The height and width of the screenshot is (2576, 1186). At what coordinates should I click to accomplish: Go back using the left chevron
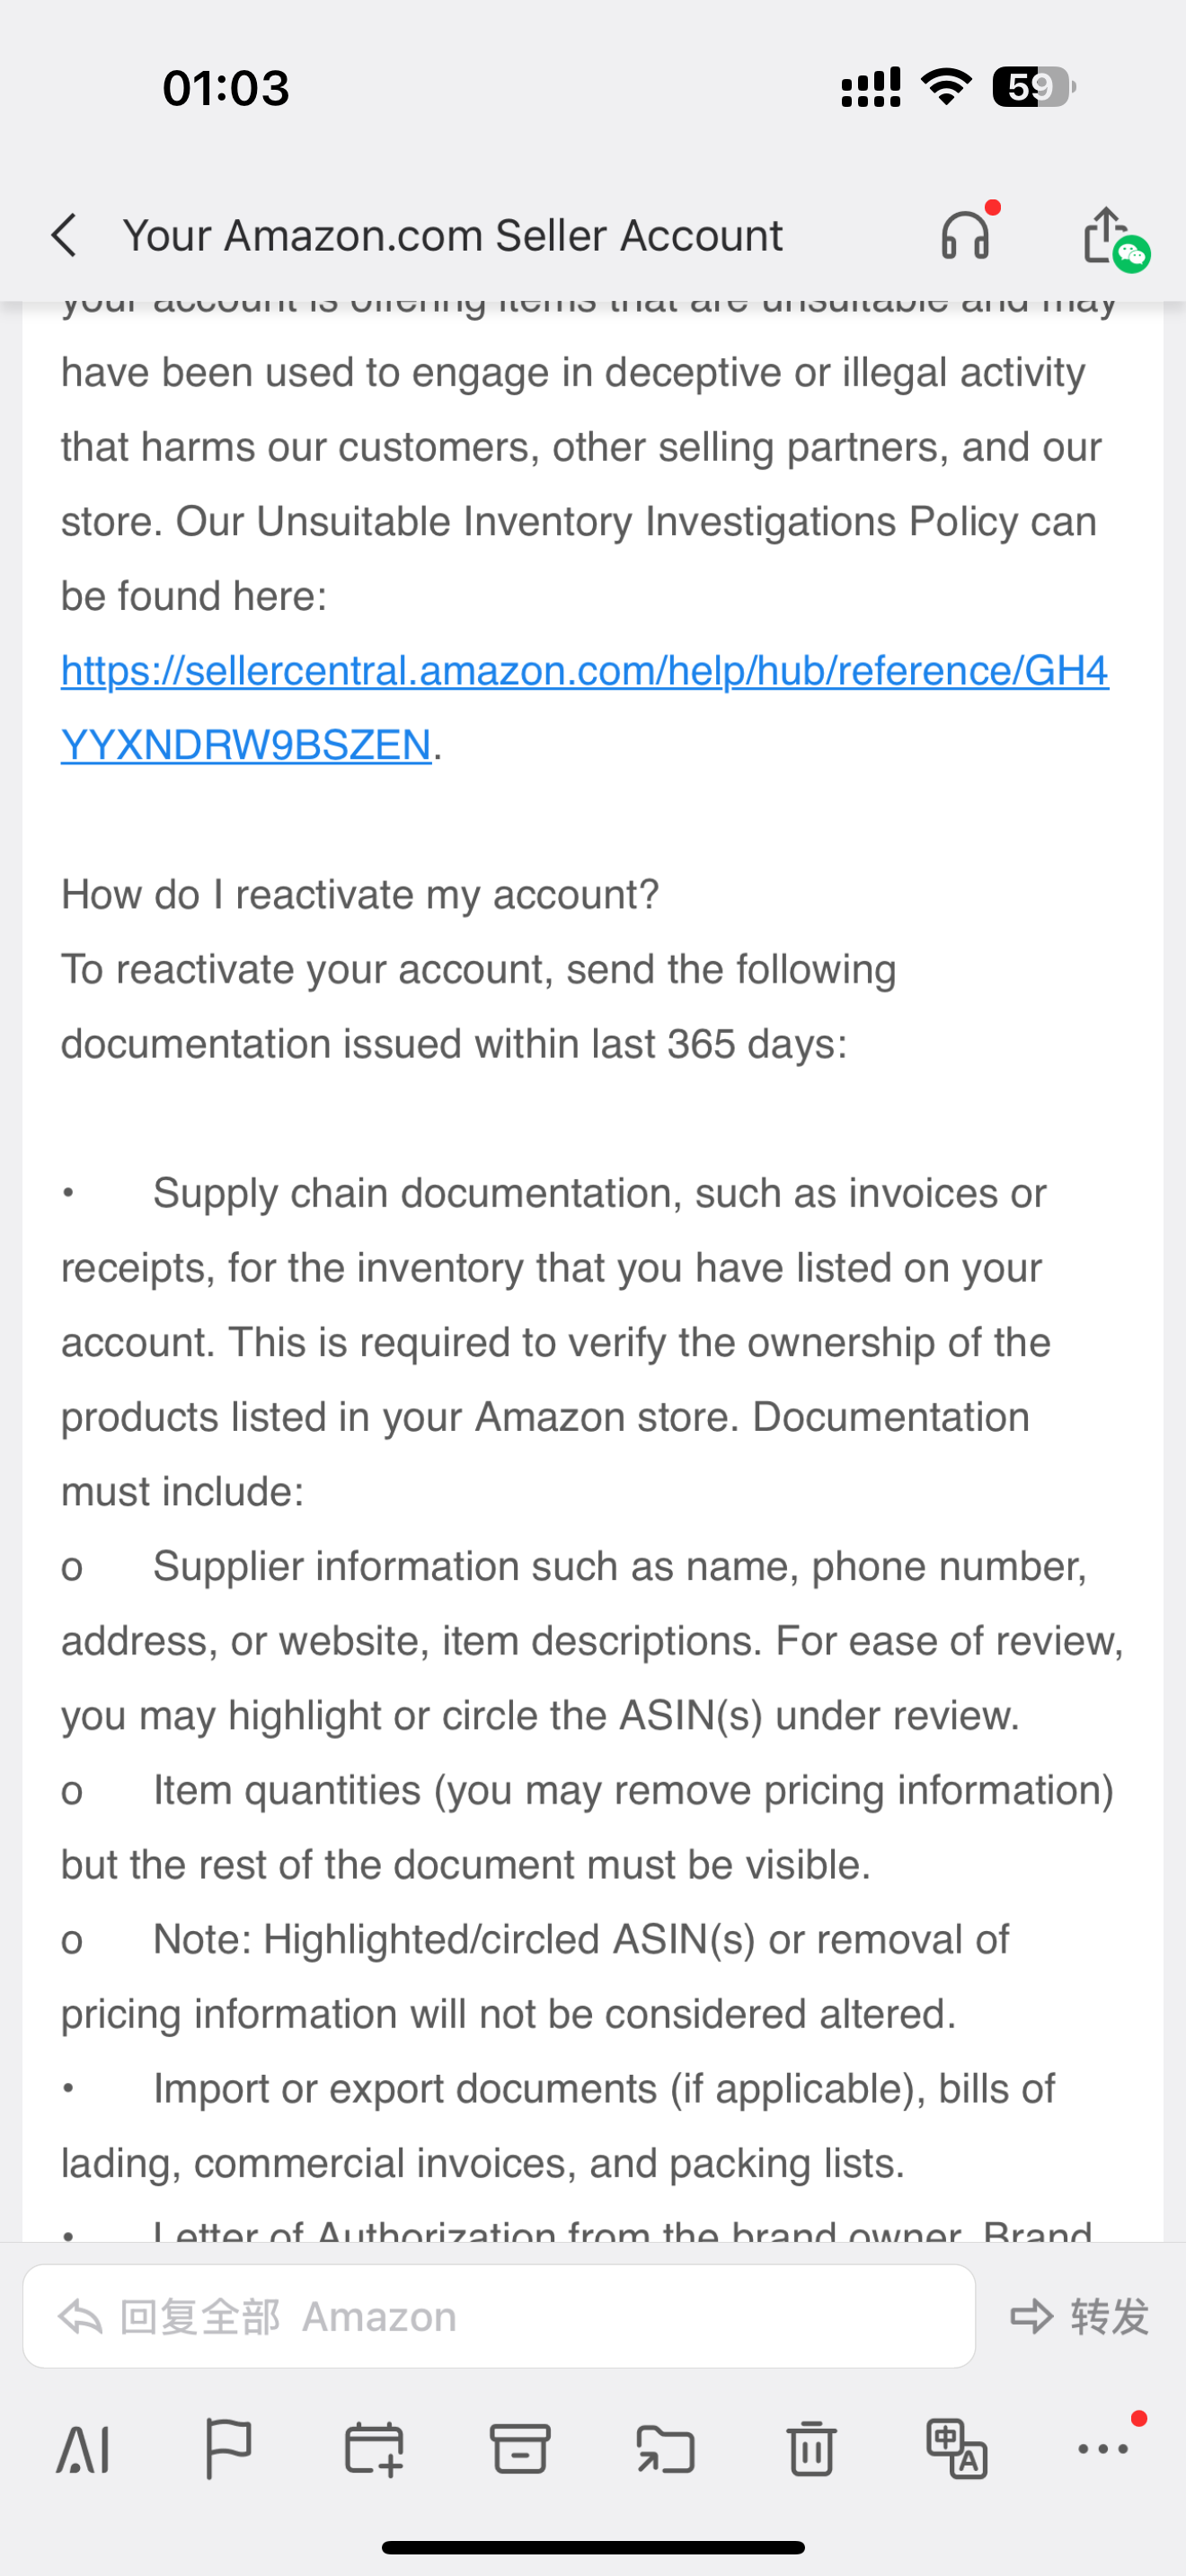[x=63, y=236]
